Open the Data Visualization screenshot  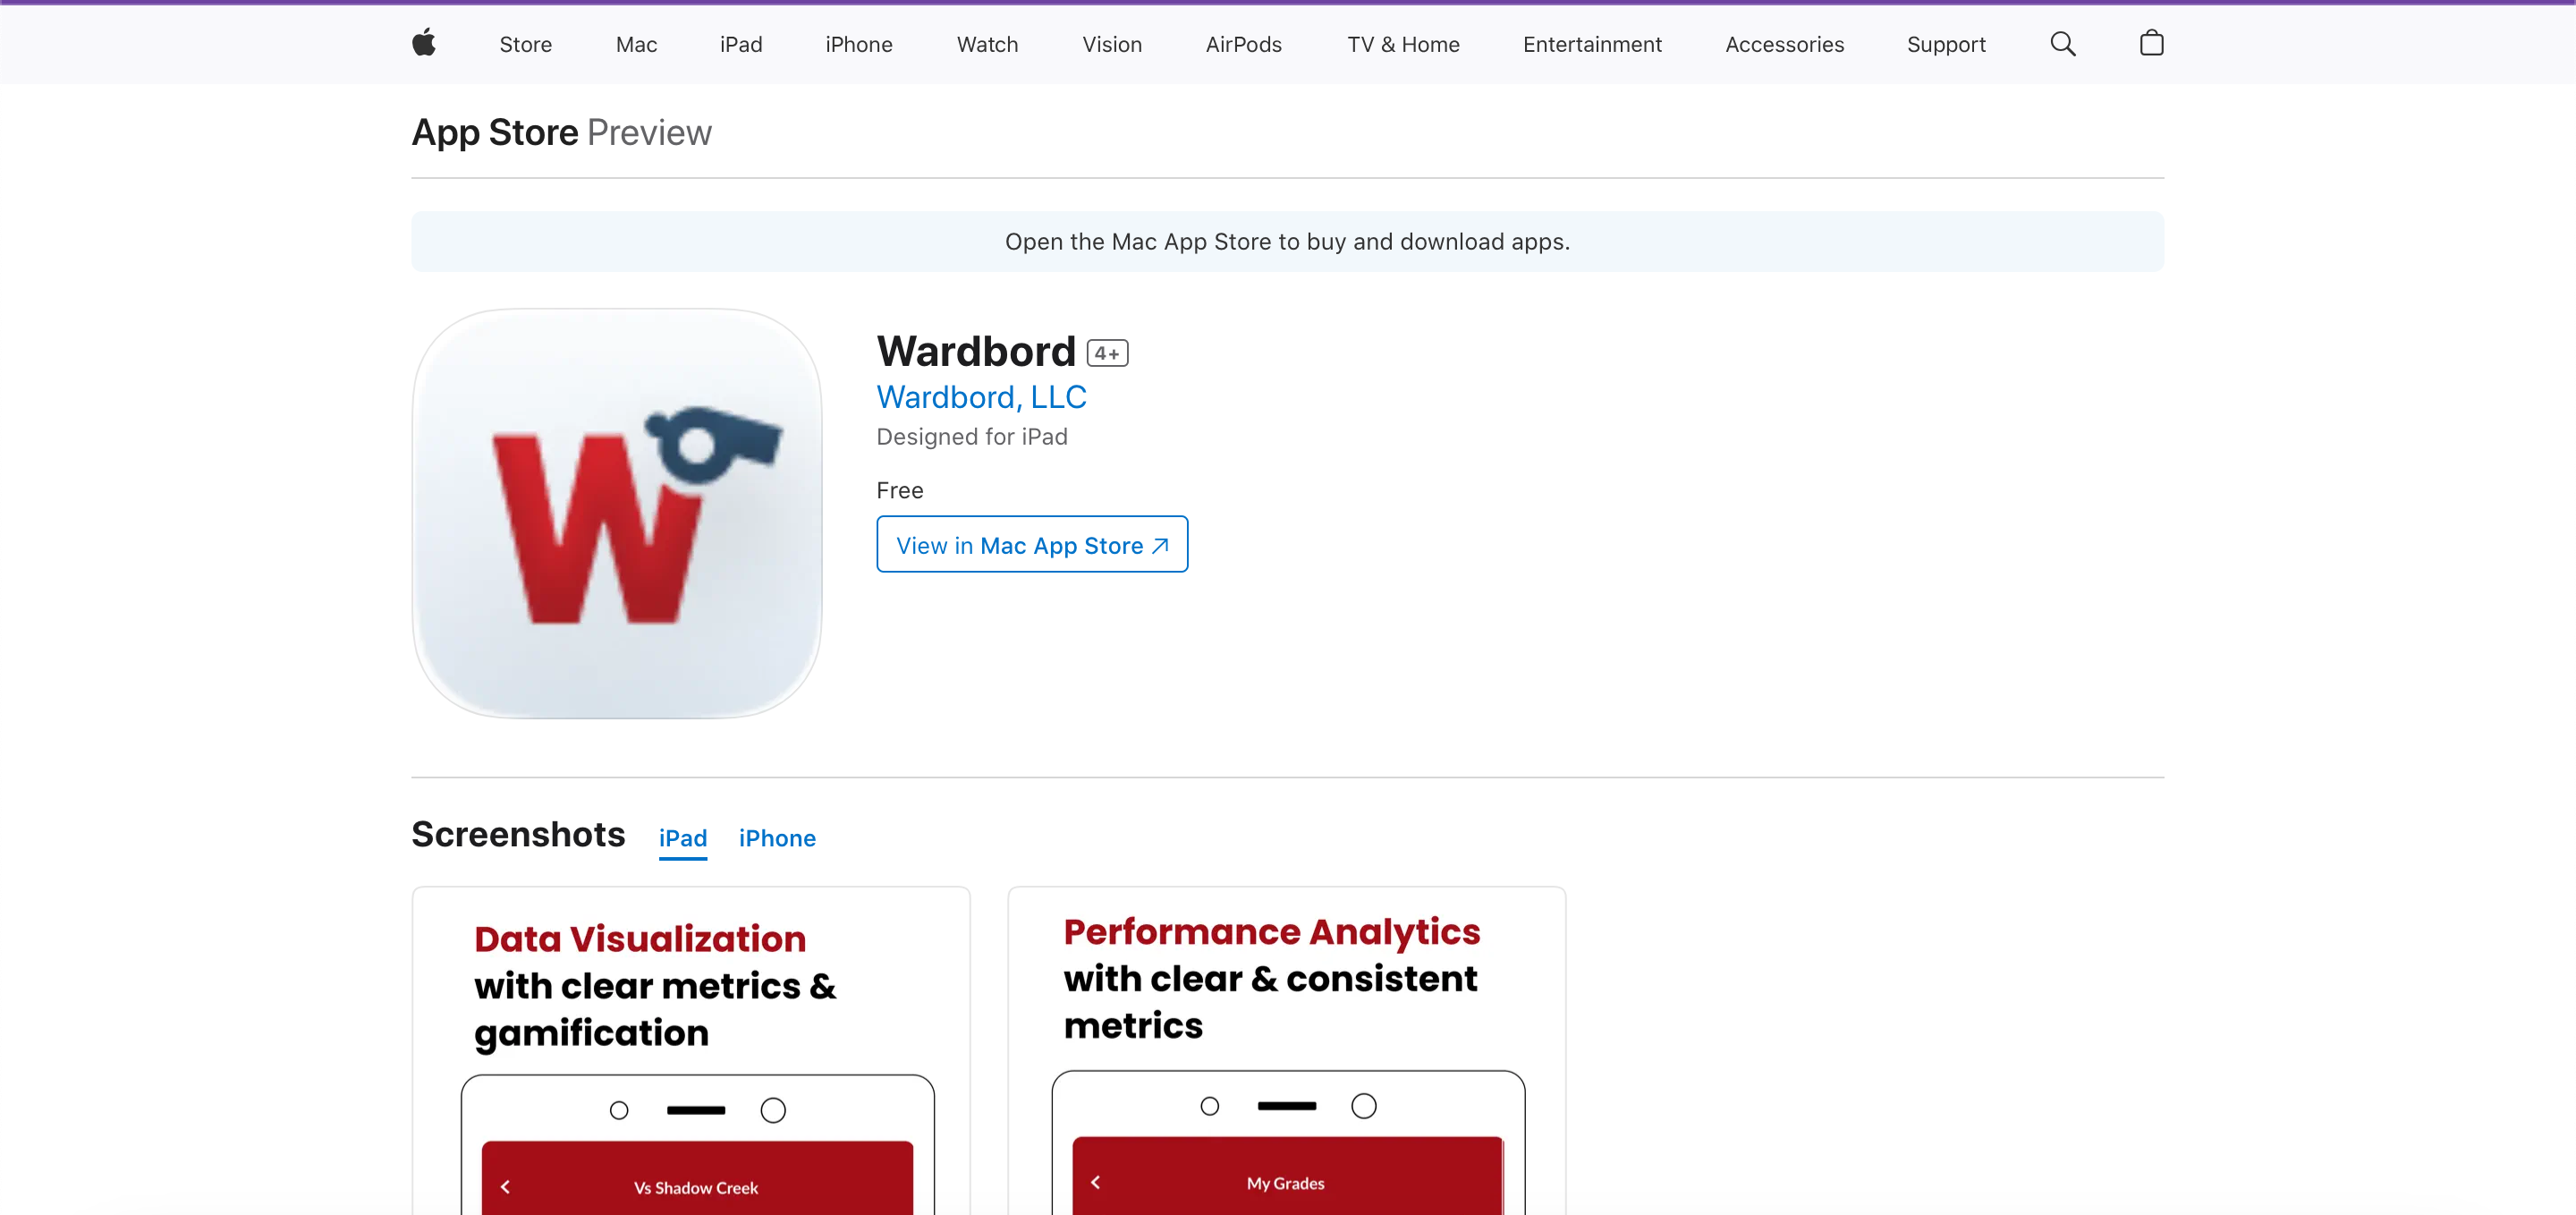click(x=691, y=1050)
